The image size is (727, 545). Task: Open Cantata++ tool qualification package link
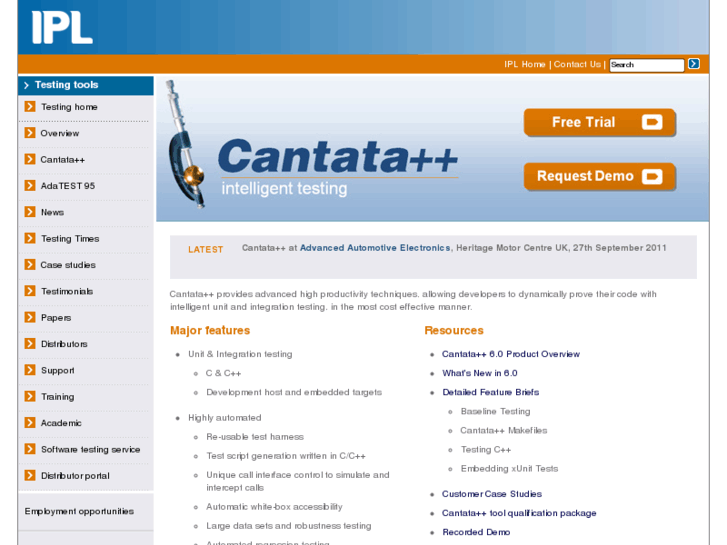tap(519, 513)
